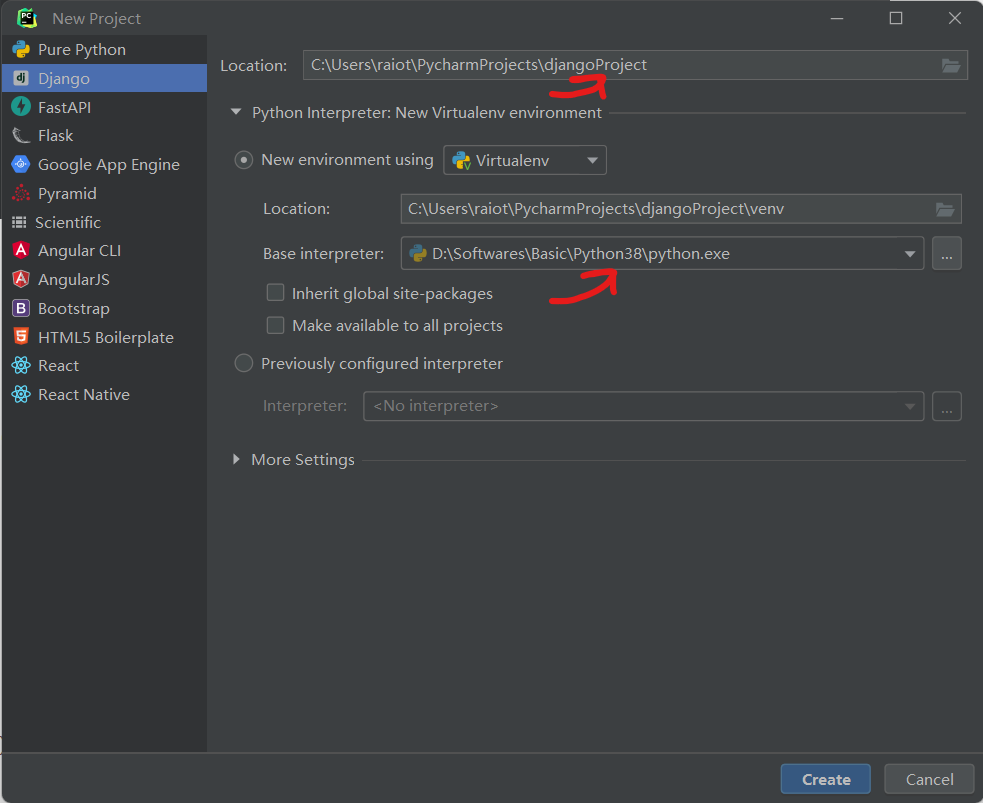Choose the Angular CLI icon
983x803 pixels.
(x=21, y=251)
